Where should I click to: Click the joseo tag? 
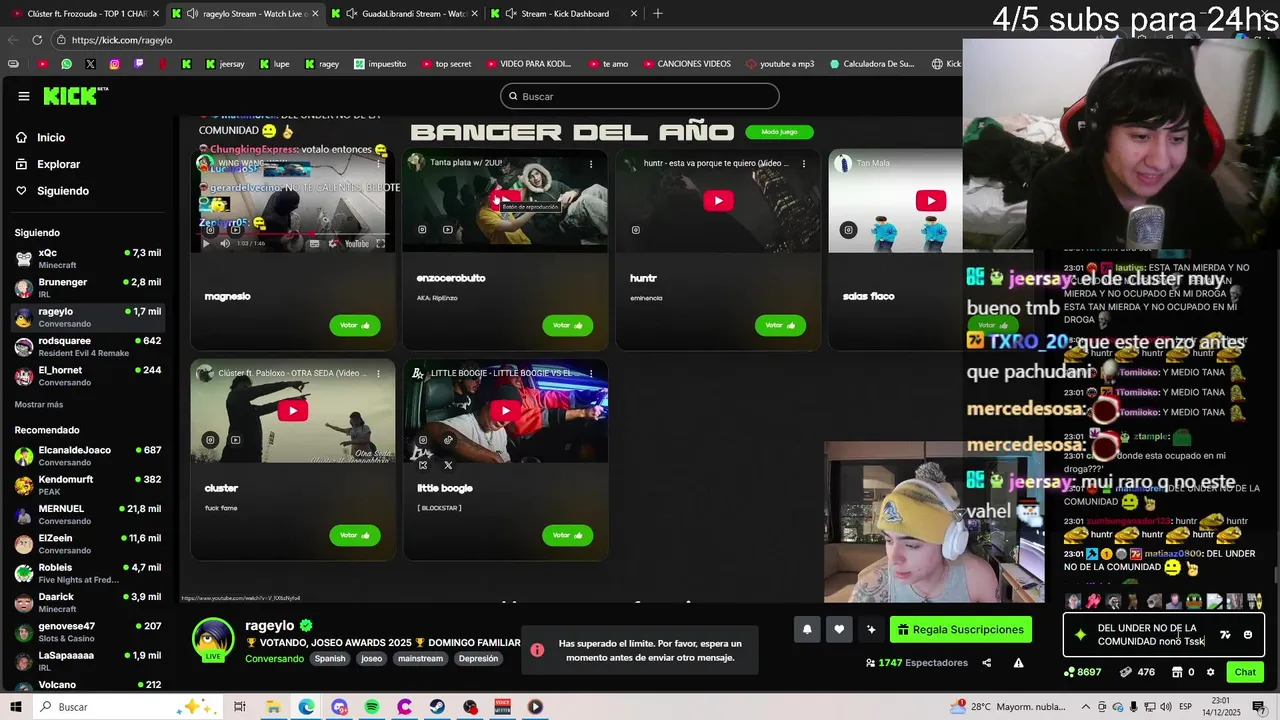coord(372,659)
